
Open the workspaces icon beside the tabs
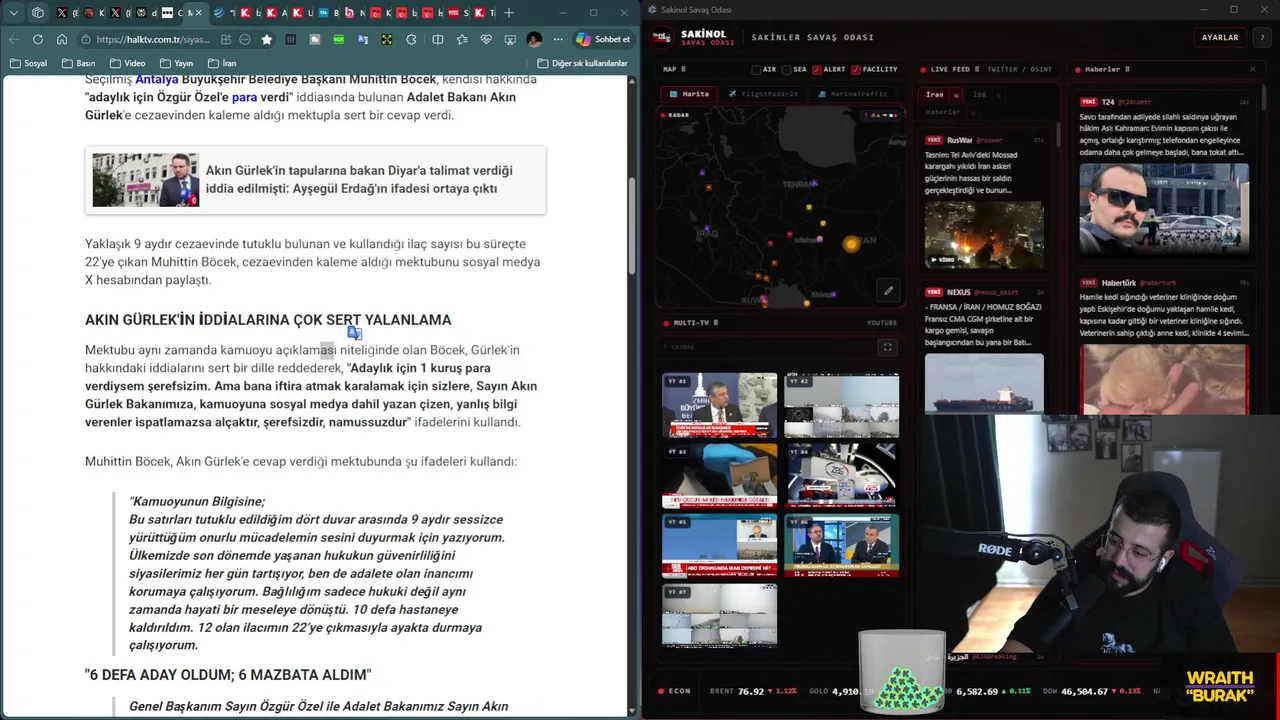click(38, 13)
